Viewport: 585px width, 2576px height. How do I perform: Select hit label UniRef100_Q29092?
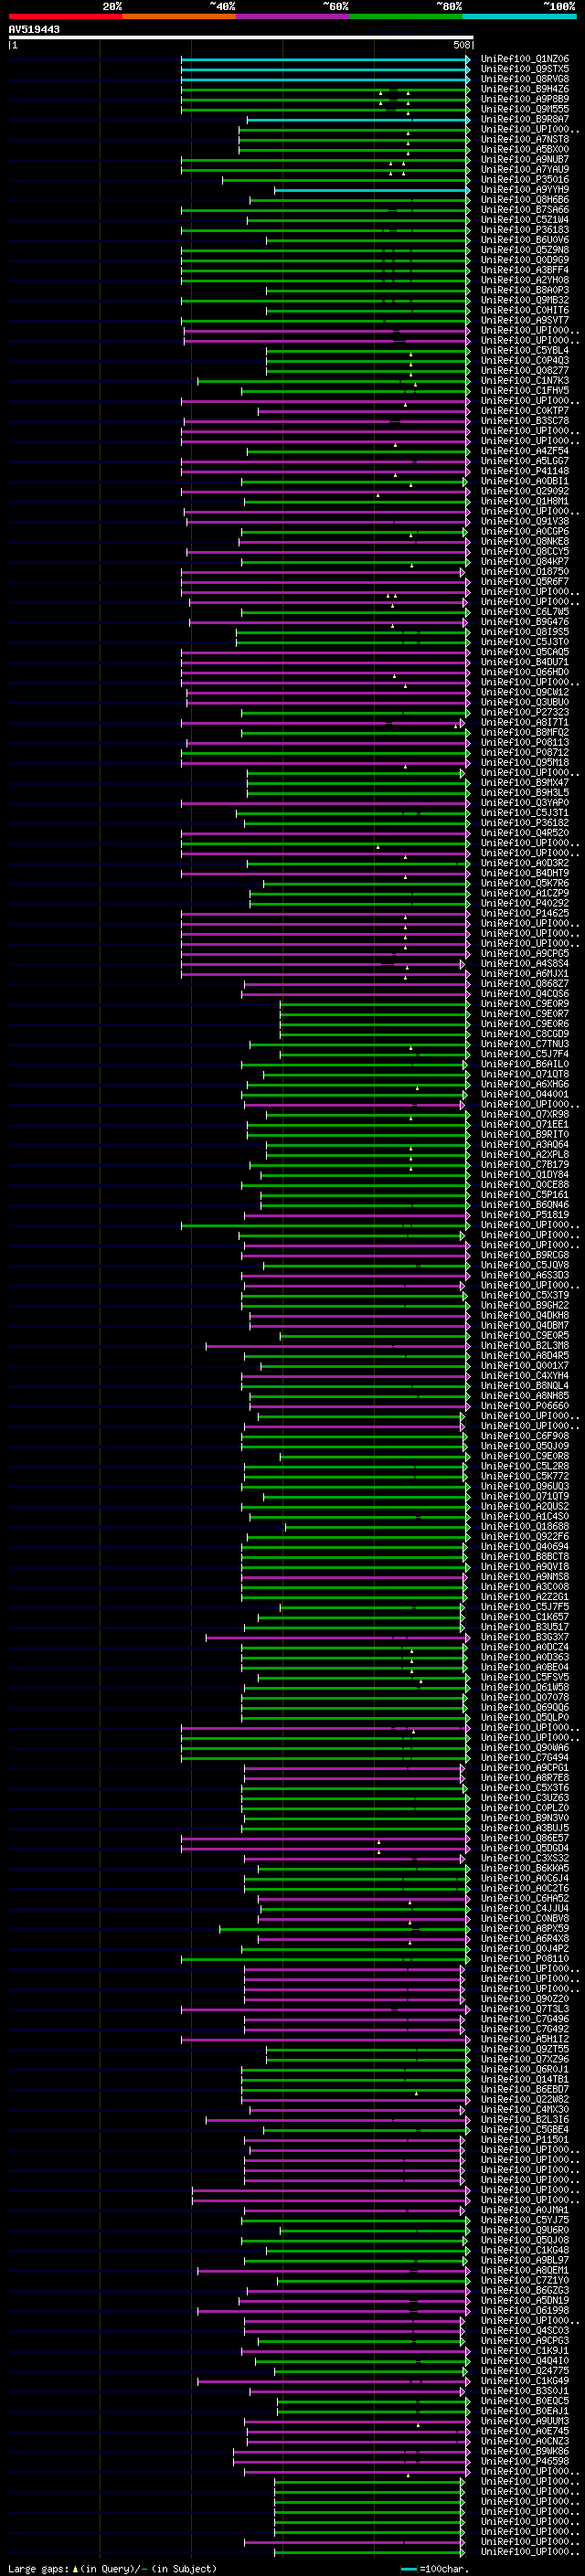click(x=525, y=491)
